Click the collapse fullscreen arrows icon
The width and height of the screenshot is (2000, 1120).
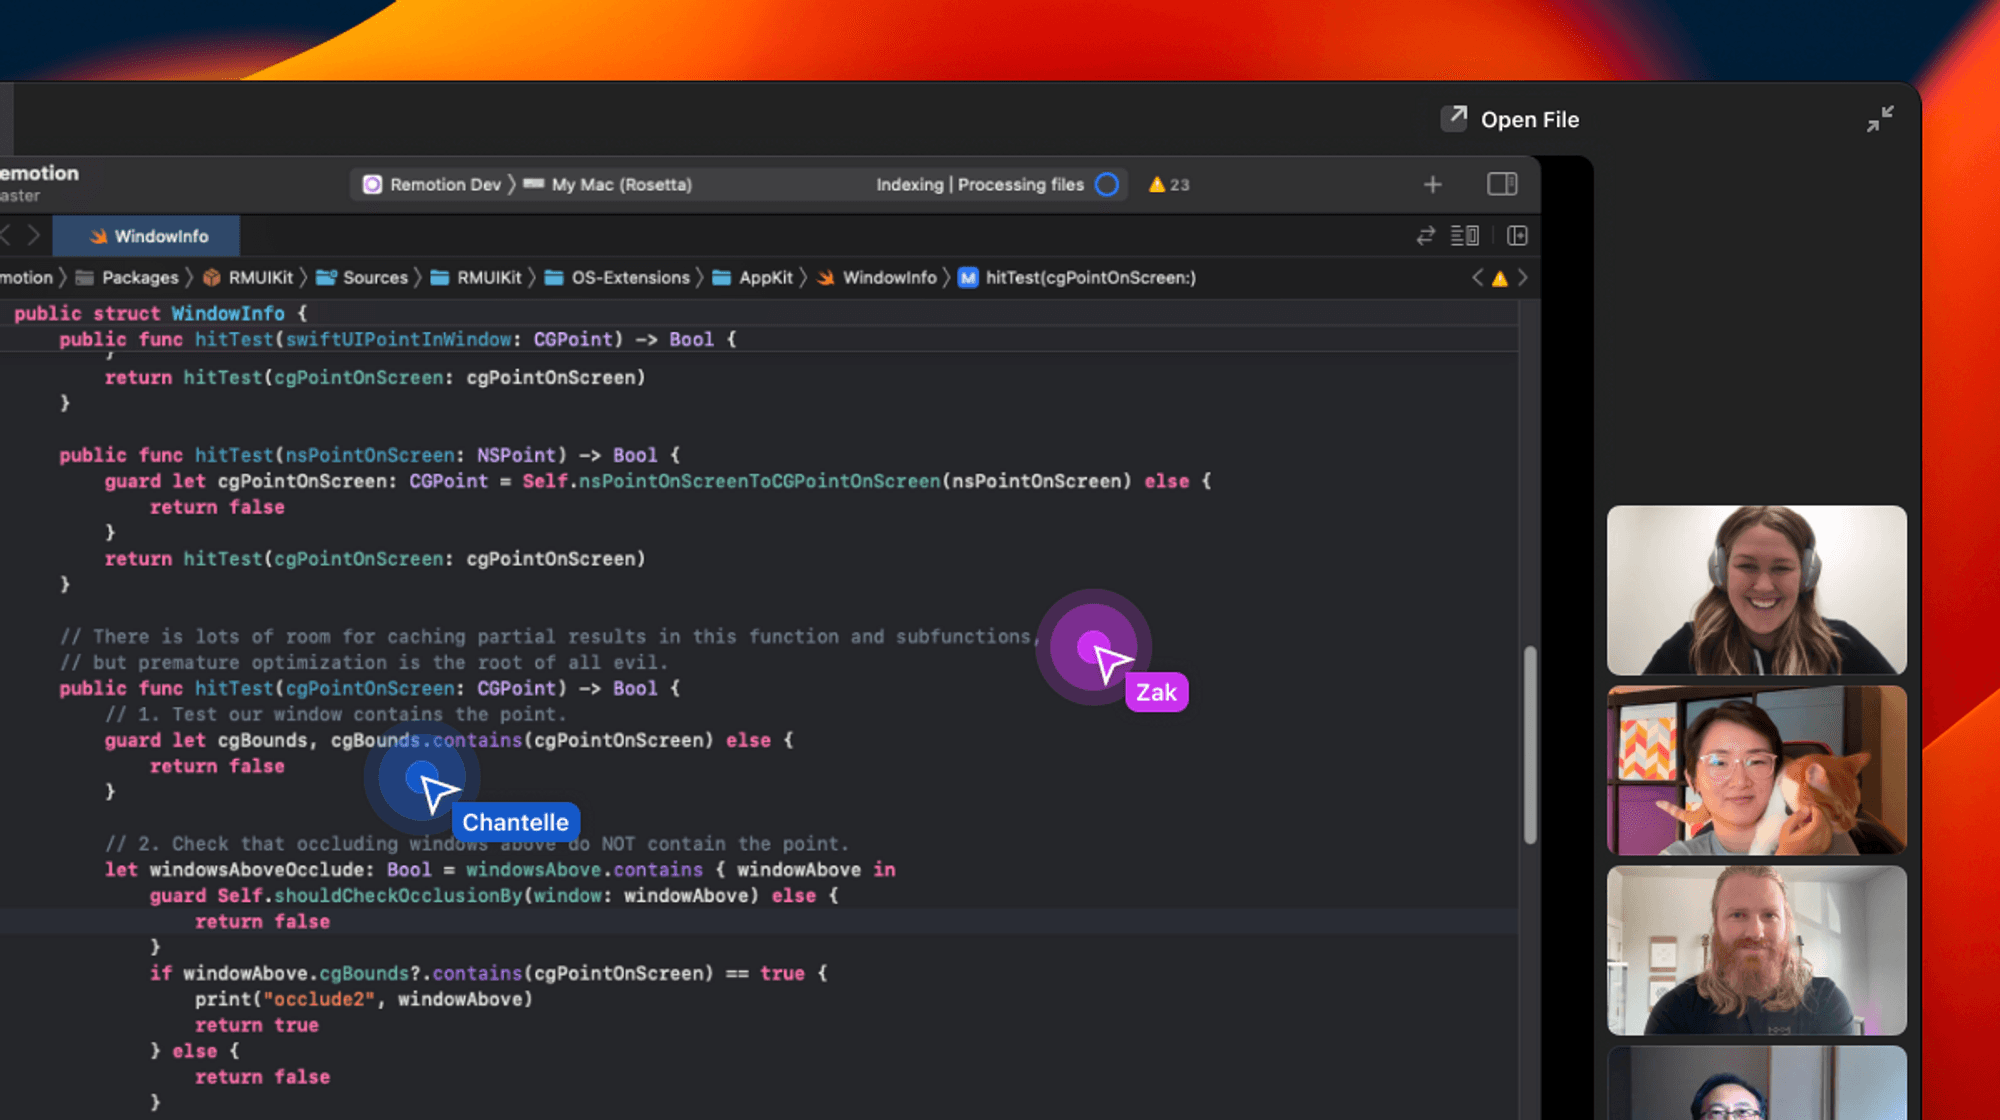point(1880,119)
